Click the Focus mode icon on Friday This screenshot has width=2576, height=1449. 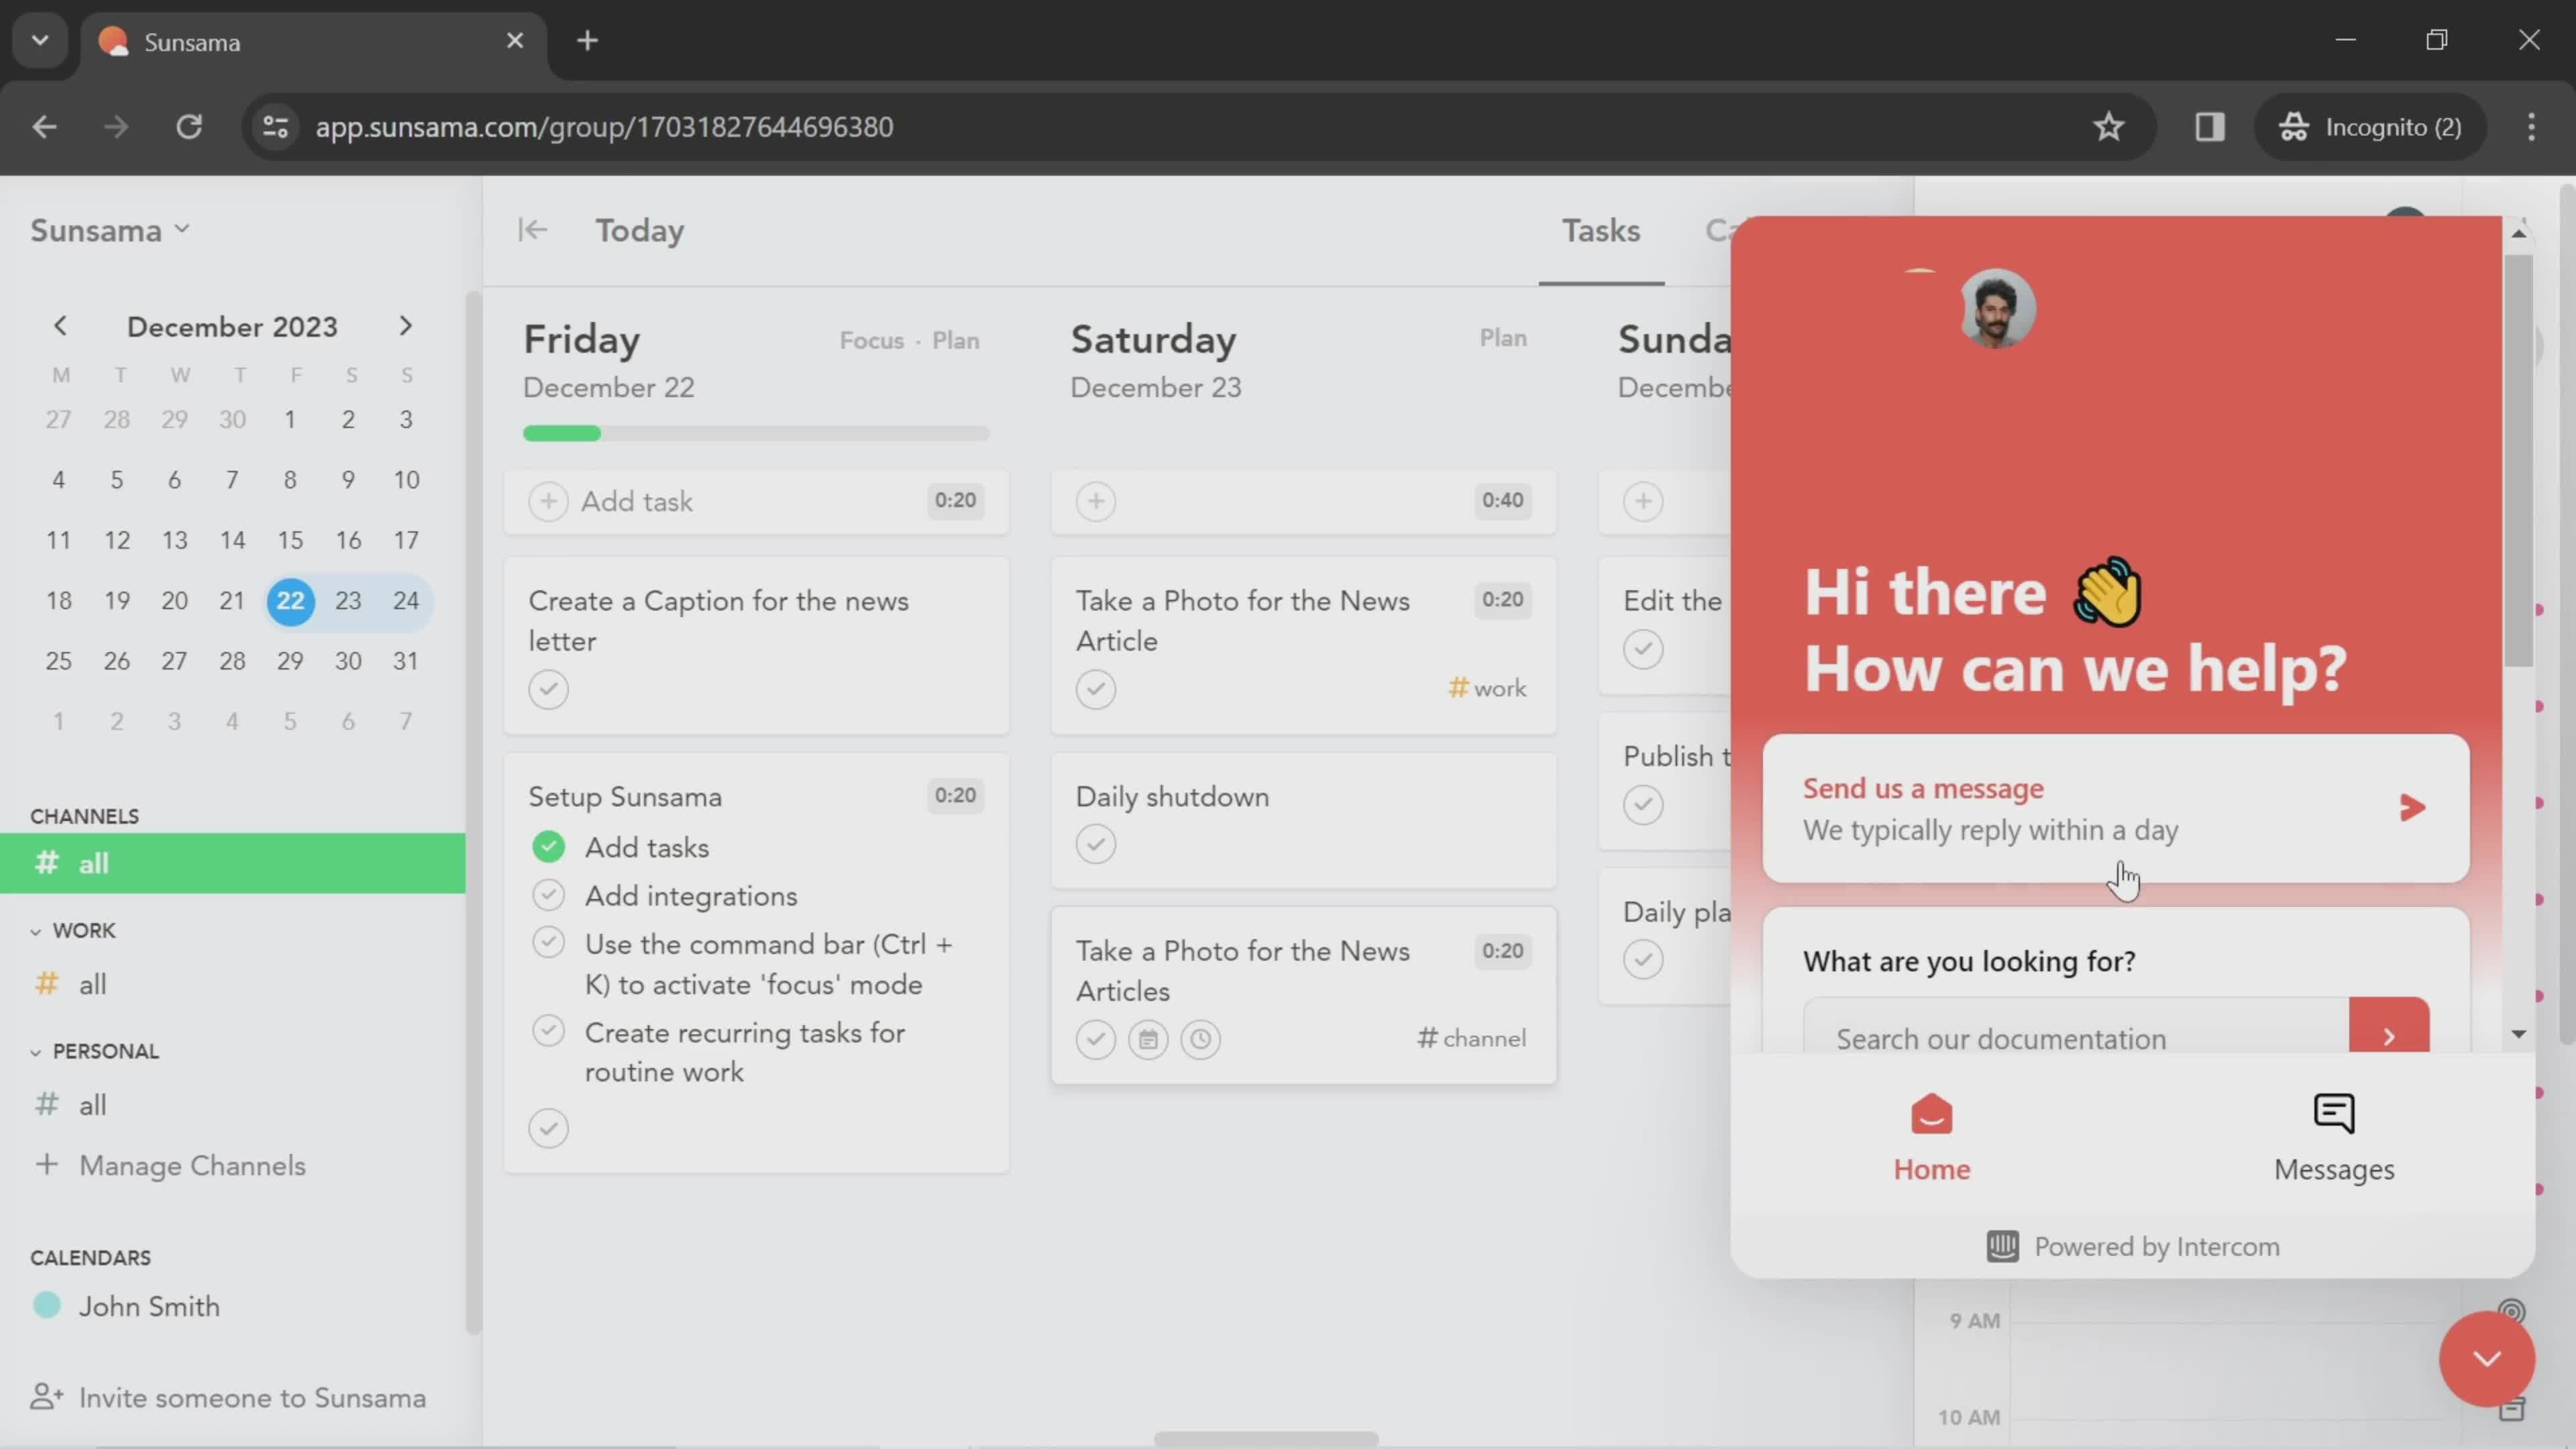click(871, 339)
